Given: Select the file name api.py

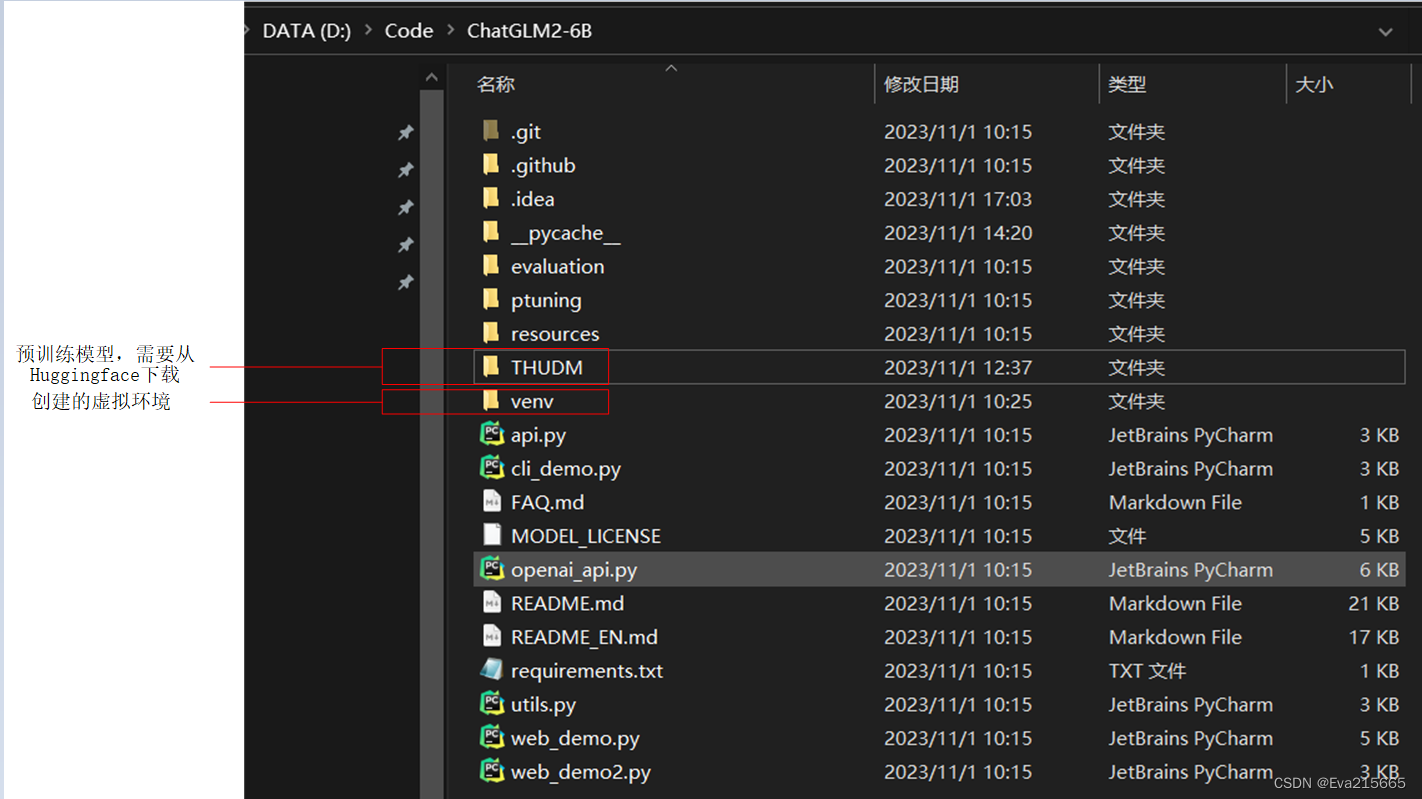Looking at the screenshot, I should click(x=538, y=435).
